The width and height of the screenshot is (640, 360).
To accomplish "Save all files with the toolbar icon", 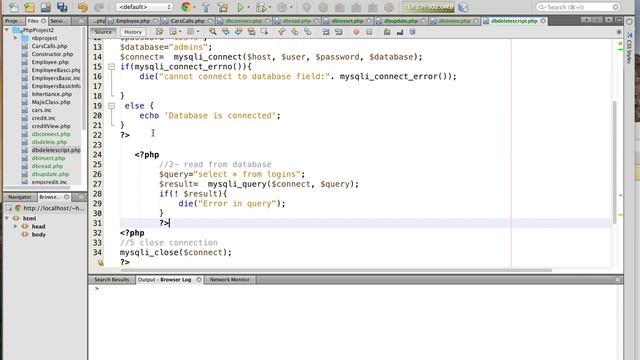I will pos(62,7).
